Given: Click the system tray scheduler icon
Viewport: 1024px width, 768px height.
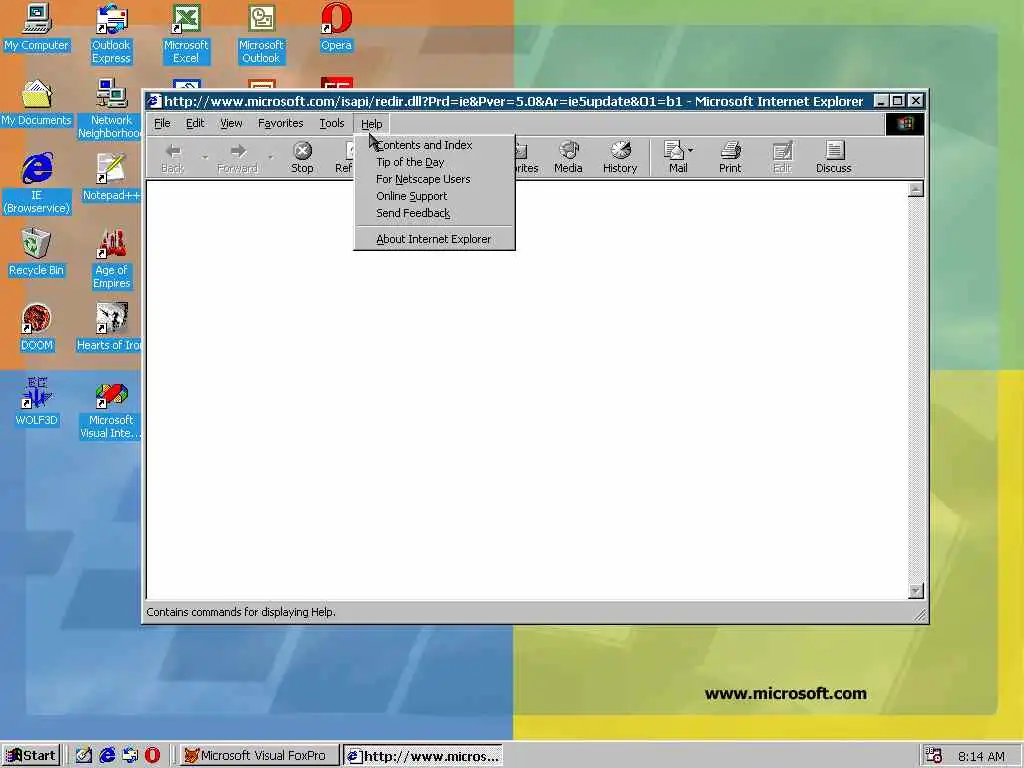Looking at the screenshot, I should coord(934,756).
